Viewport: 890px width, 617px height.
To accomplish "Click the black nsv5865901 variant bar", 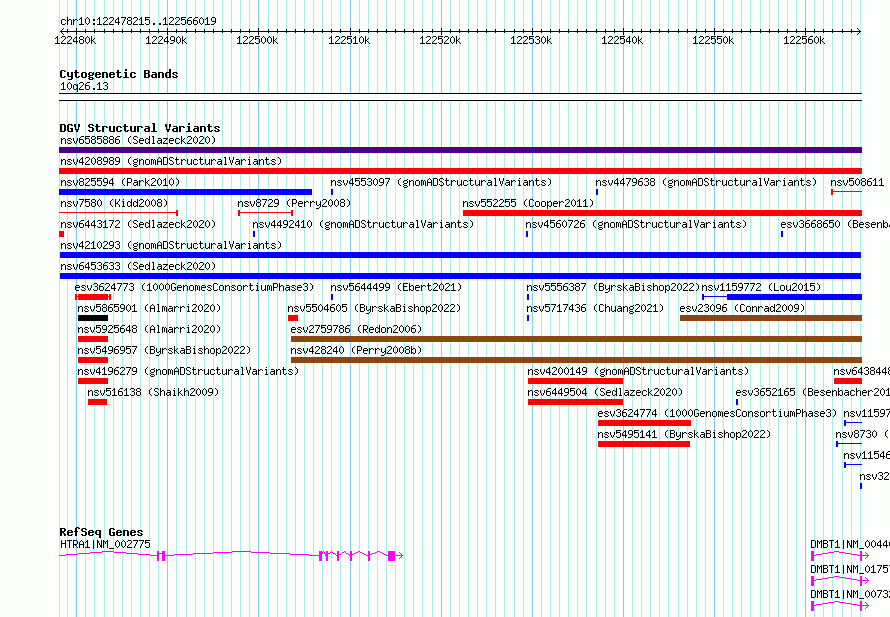I will (93, 318).
